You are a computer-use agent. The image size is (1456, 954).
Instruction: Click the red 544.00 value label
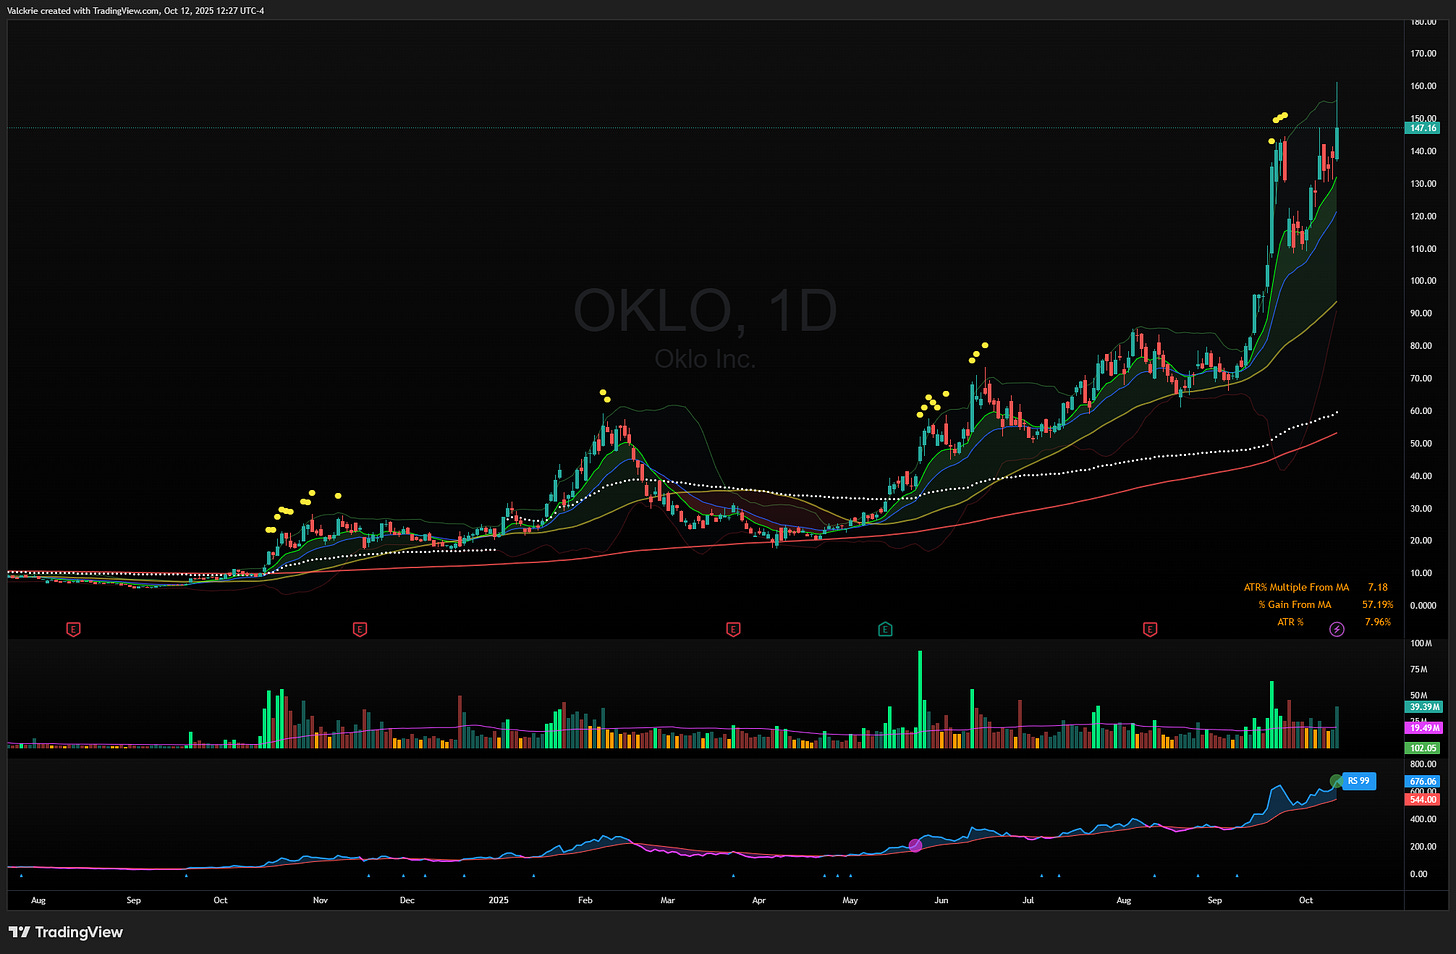(x=1422, y=799)
